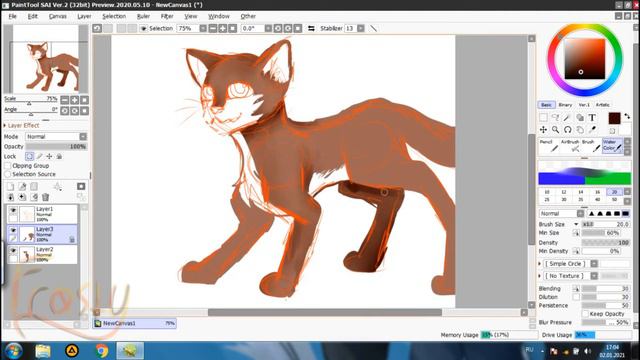Viewport: 640px width, 360px height.
Task: Open the Layer menu
Action: [x=84, y=16]
